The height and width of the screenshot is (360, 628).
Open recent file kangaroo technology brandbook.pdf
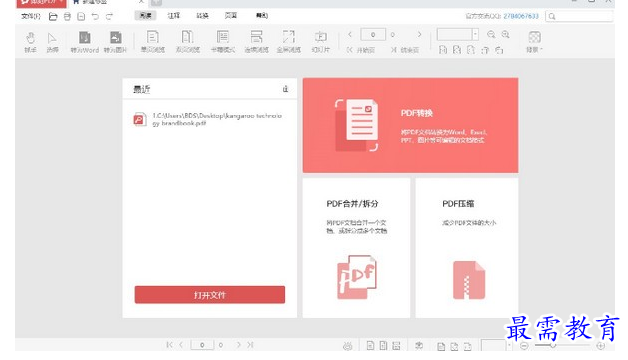pos(208,119)
